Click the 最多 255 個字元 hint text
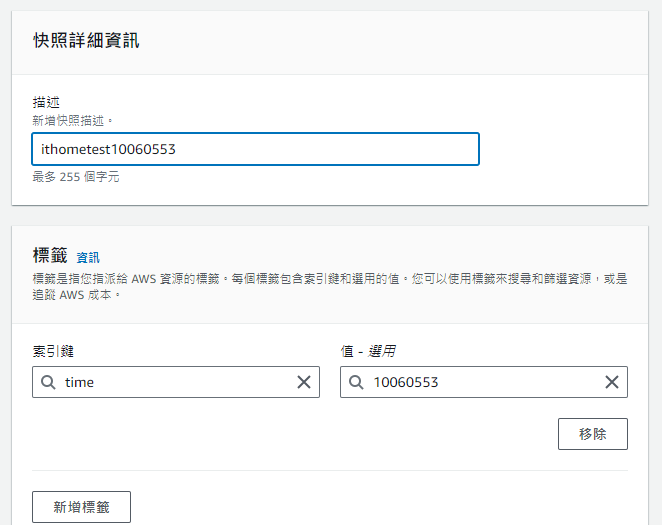The image size is (662, 525). tap(76, 177)
